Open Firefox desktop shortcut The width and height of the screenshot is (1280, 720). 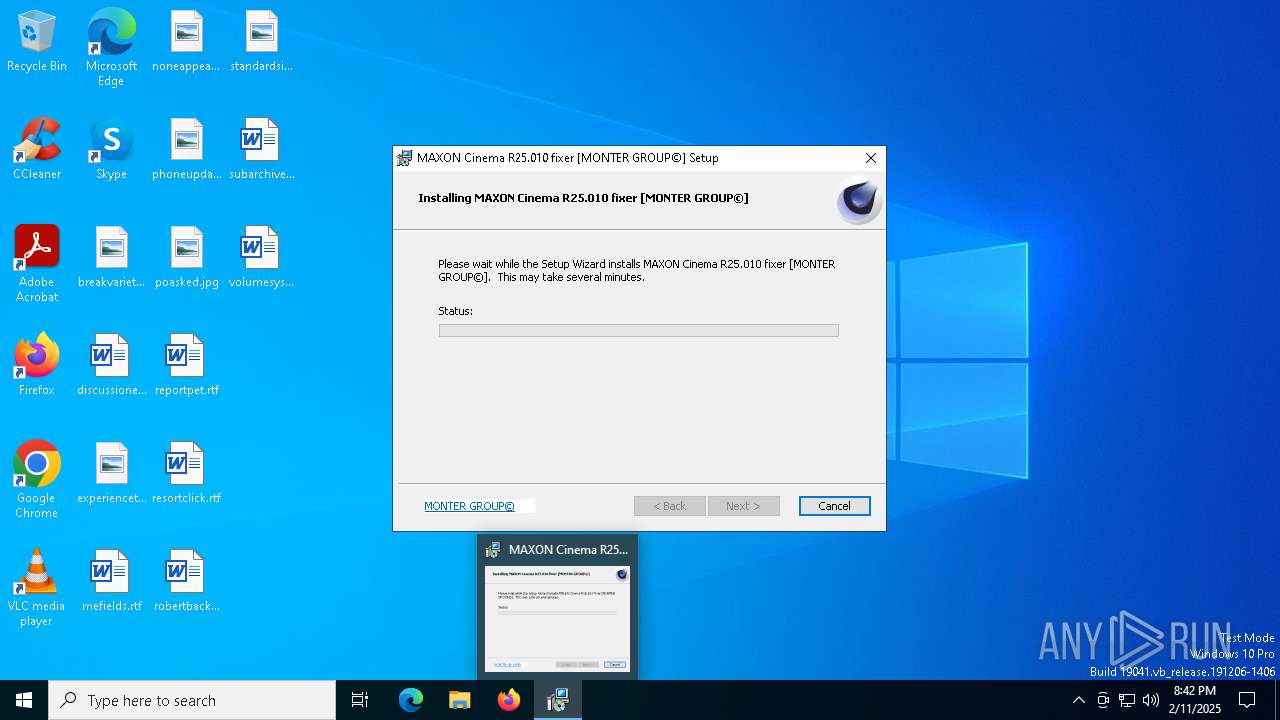pos(37,366)
